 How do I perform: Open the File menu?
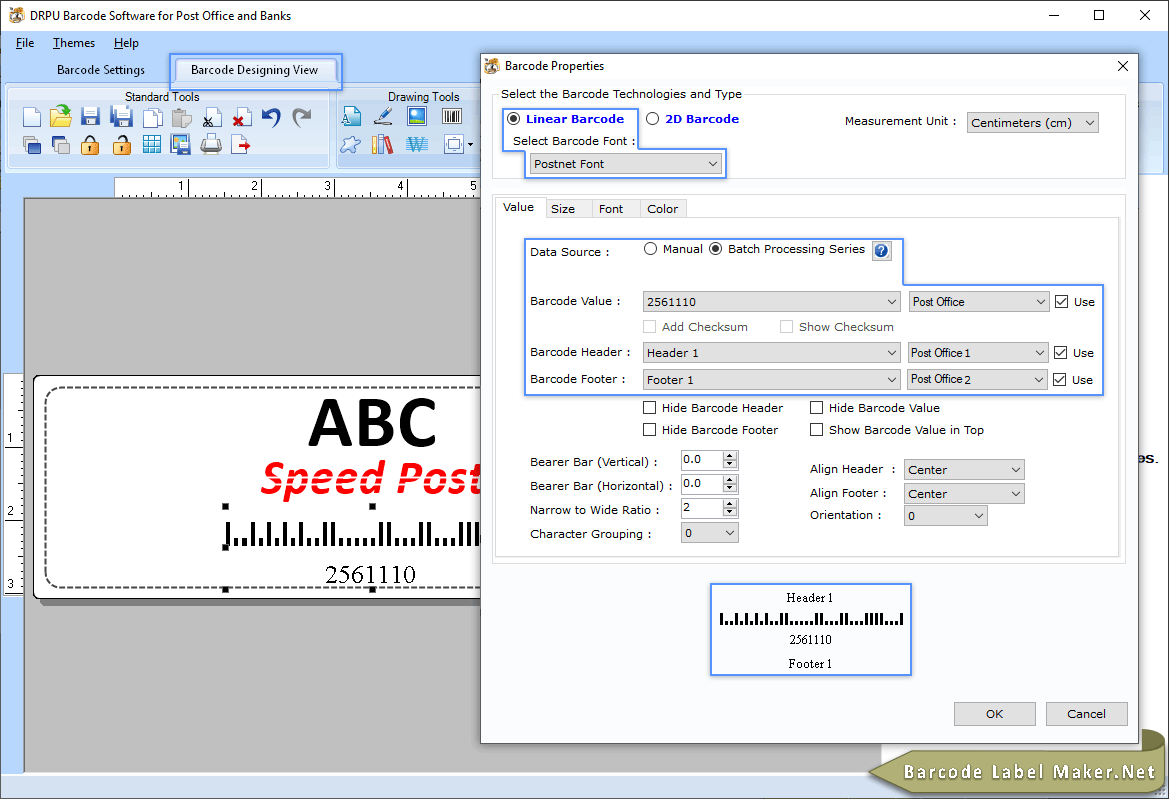point(25,43)
